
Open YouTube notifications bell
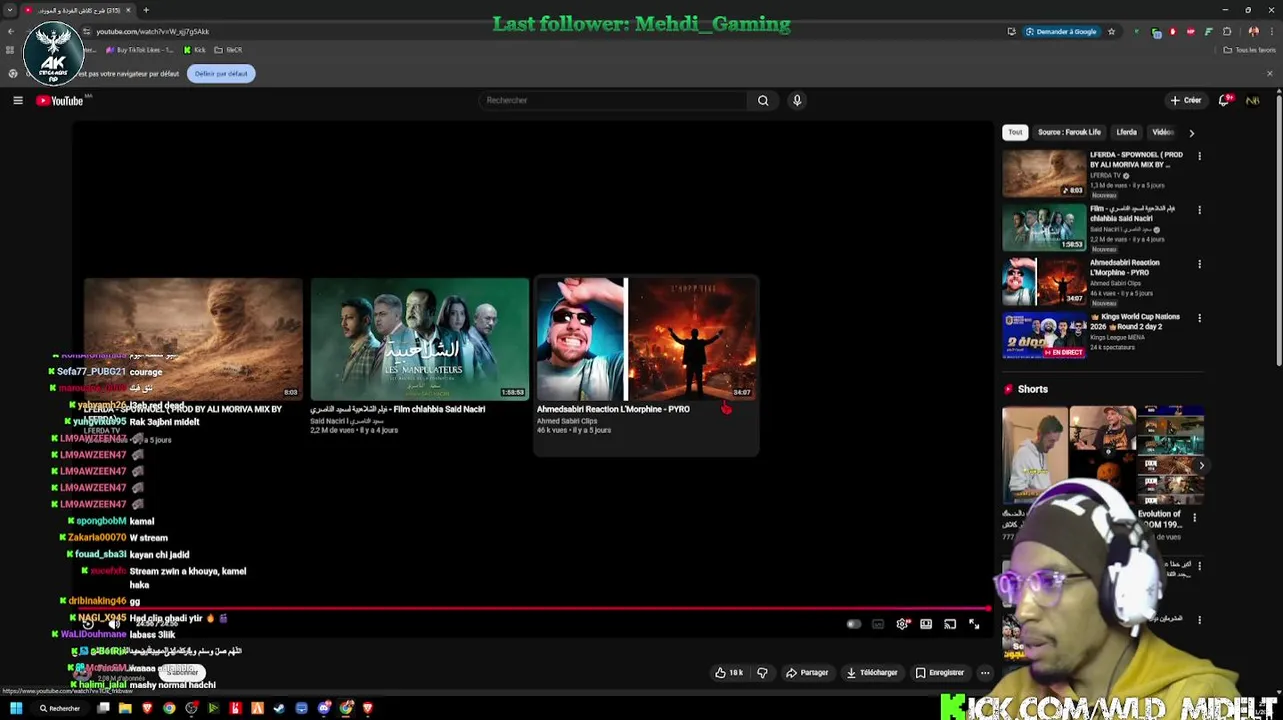click(1225, 100)
